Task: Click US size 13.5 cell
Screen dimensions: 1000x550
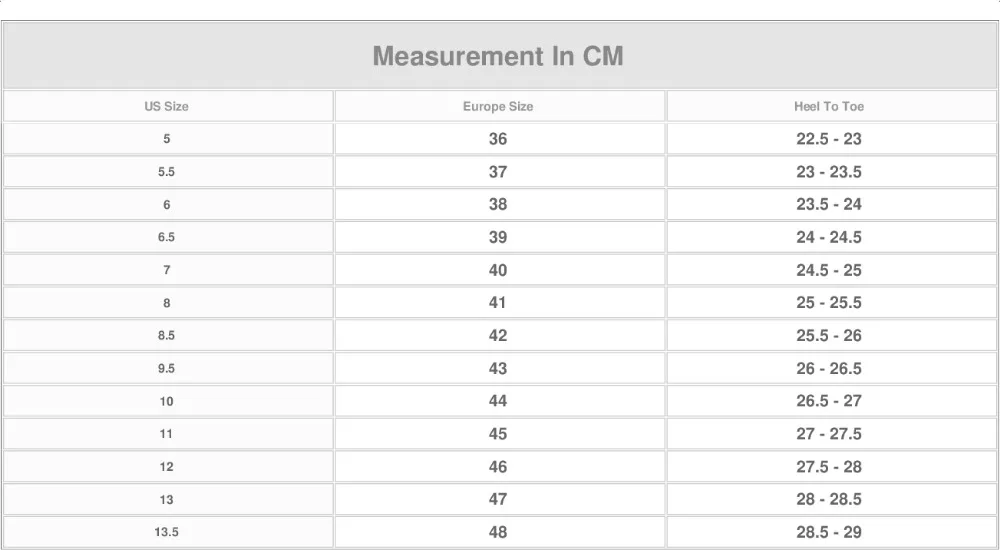Action: [167, 531]
